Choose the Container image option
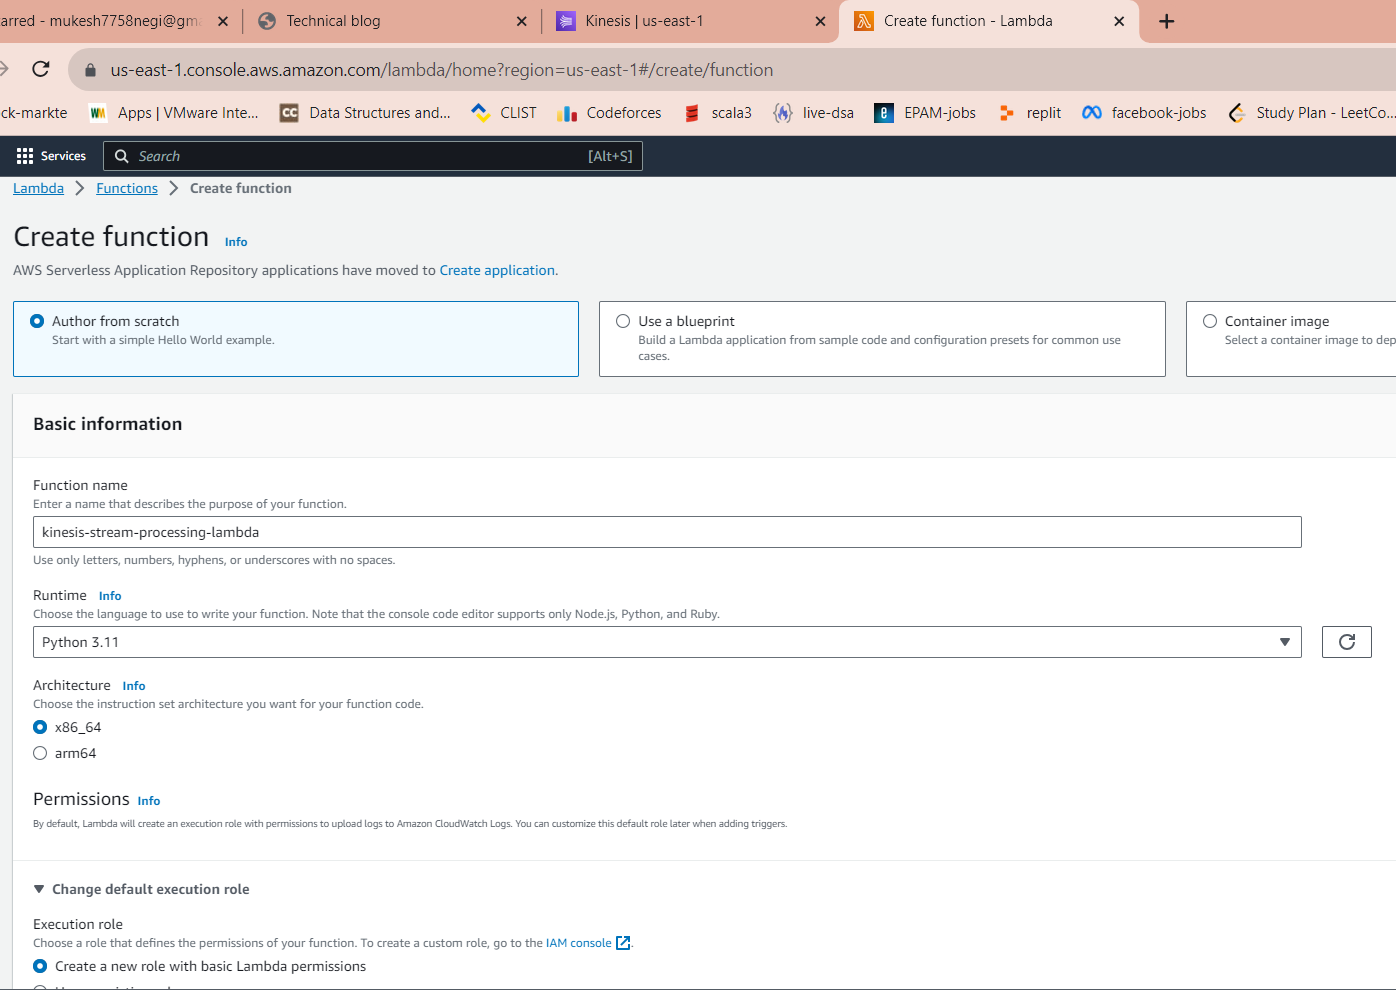 pyautogui.click(x=1210, y=321)
